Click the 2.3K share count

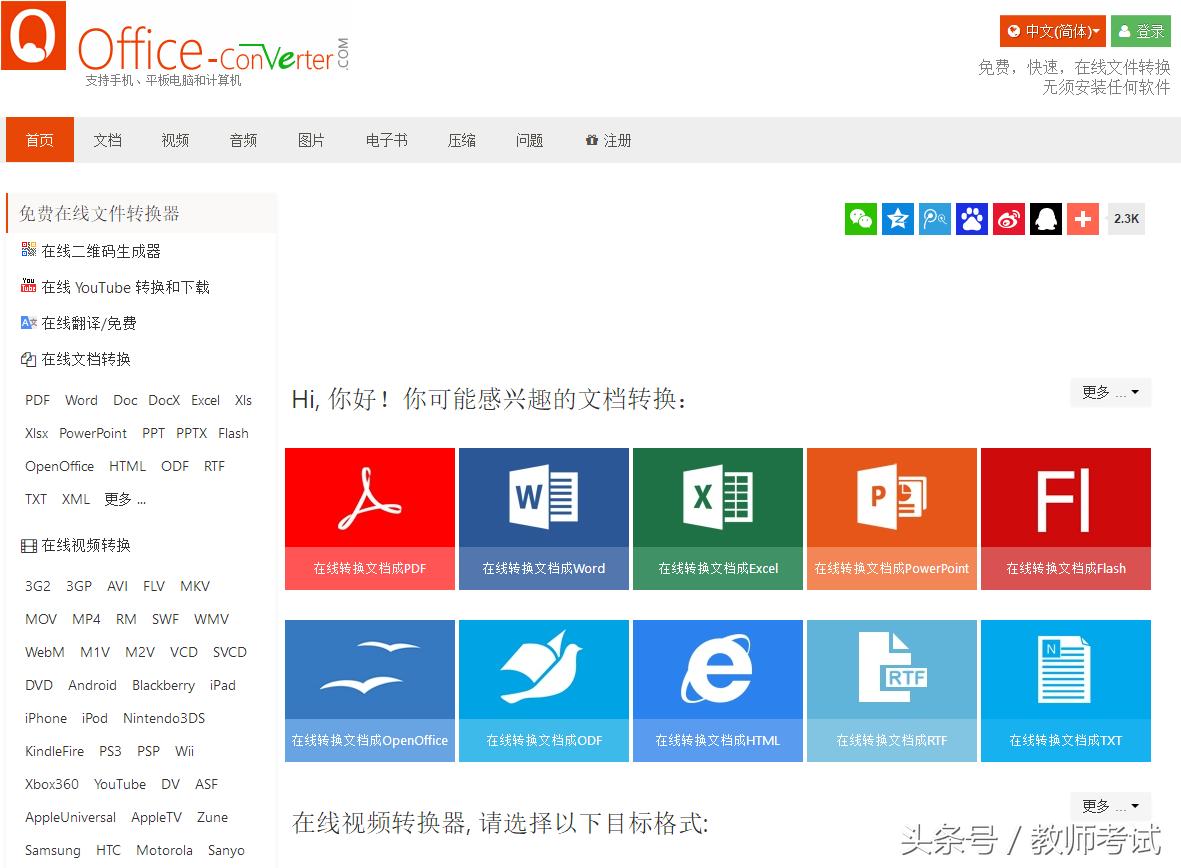click(x=1126, y=219)
